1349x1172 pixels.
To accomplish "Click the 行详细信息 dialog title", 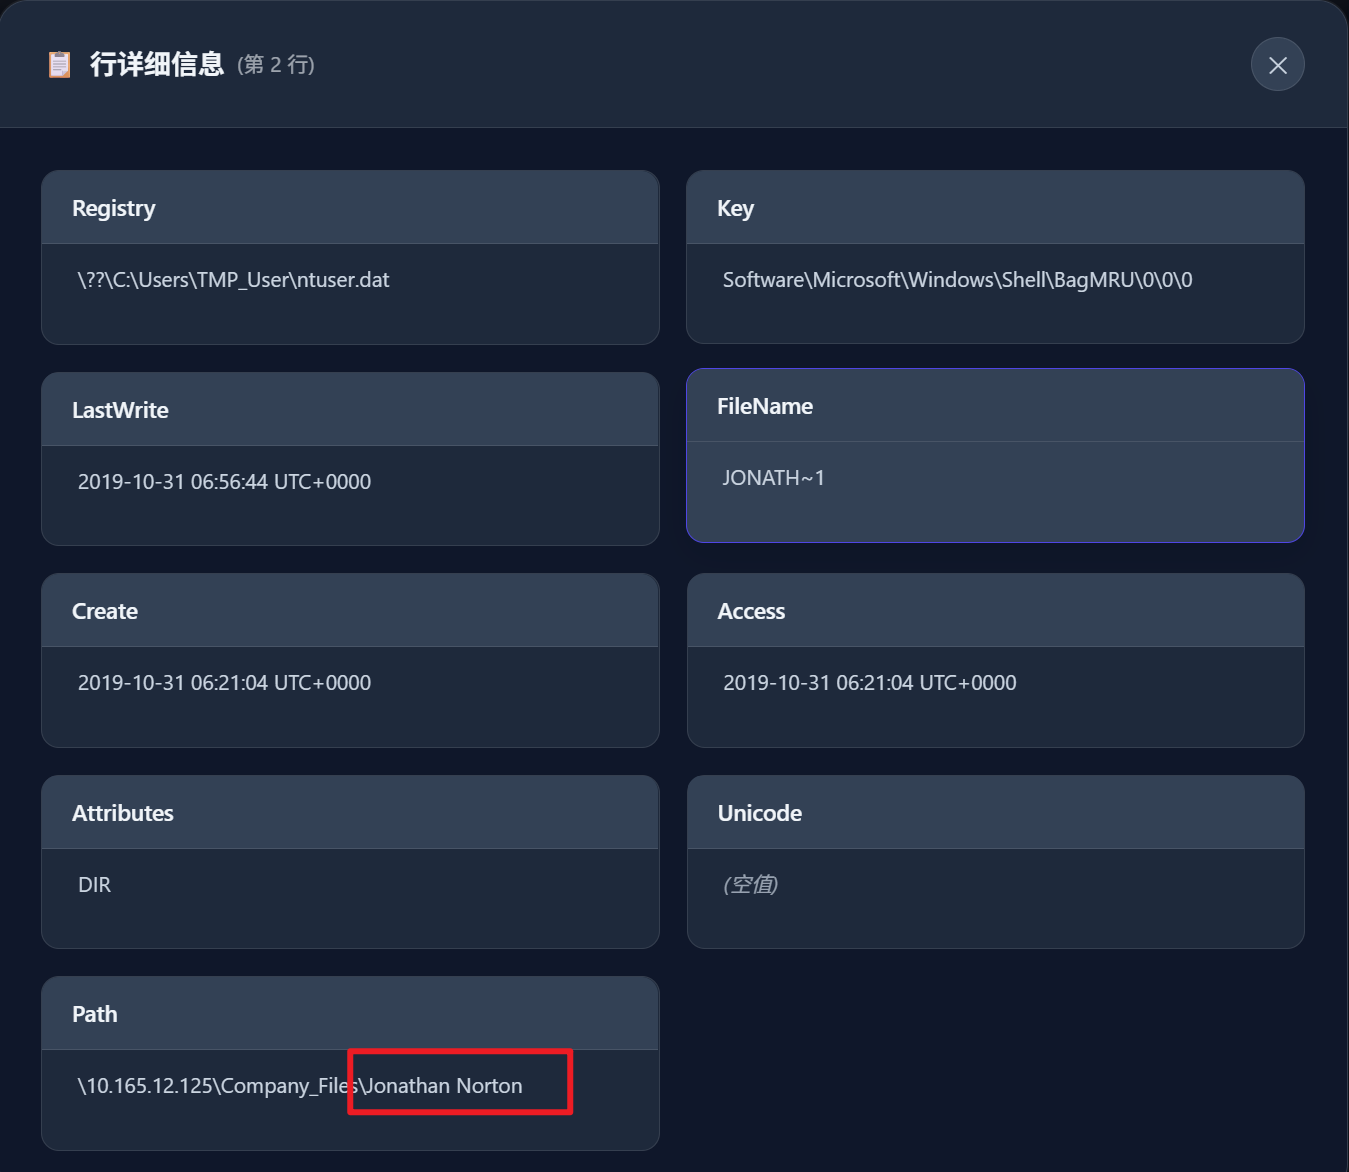I will pos(157,65).
